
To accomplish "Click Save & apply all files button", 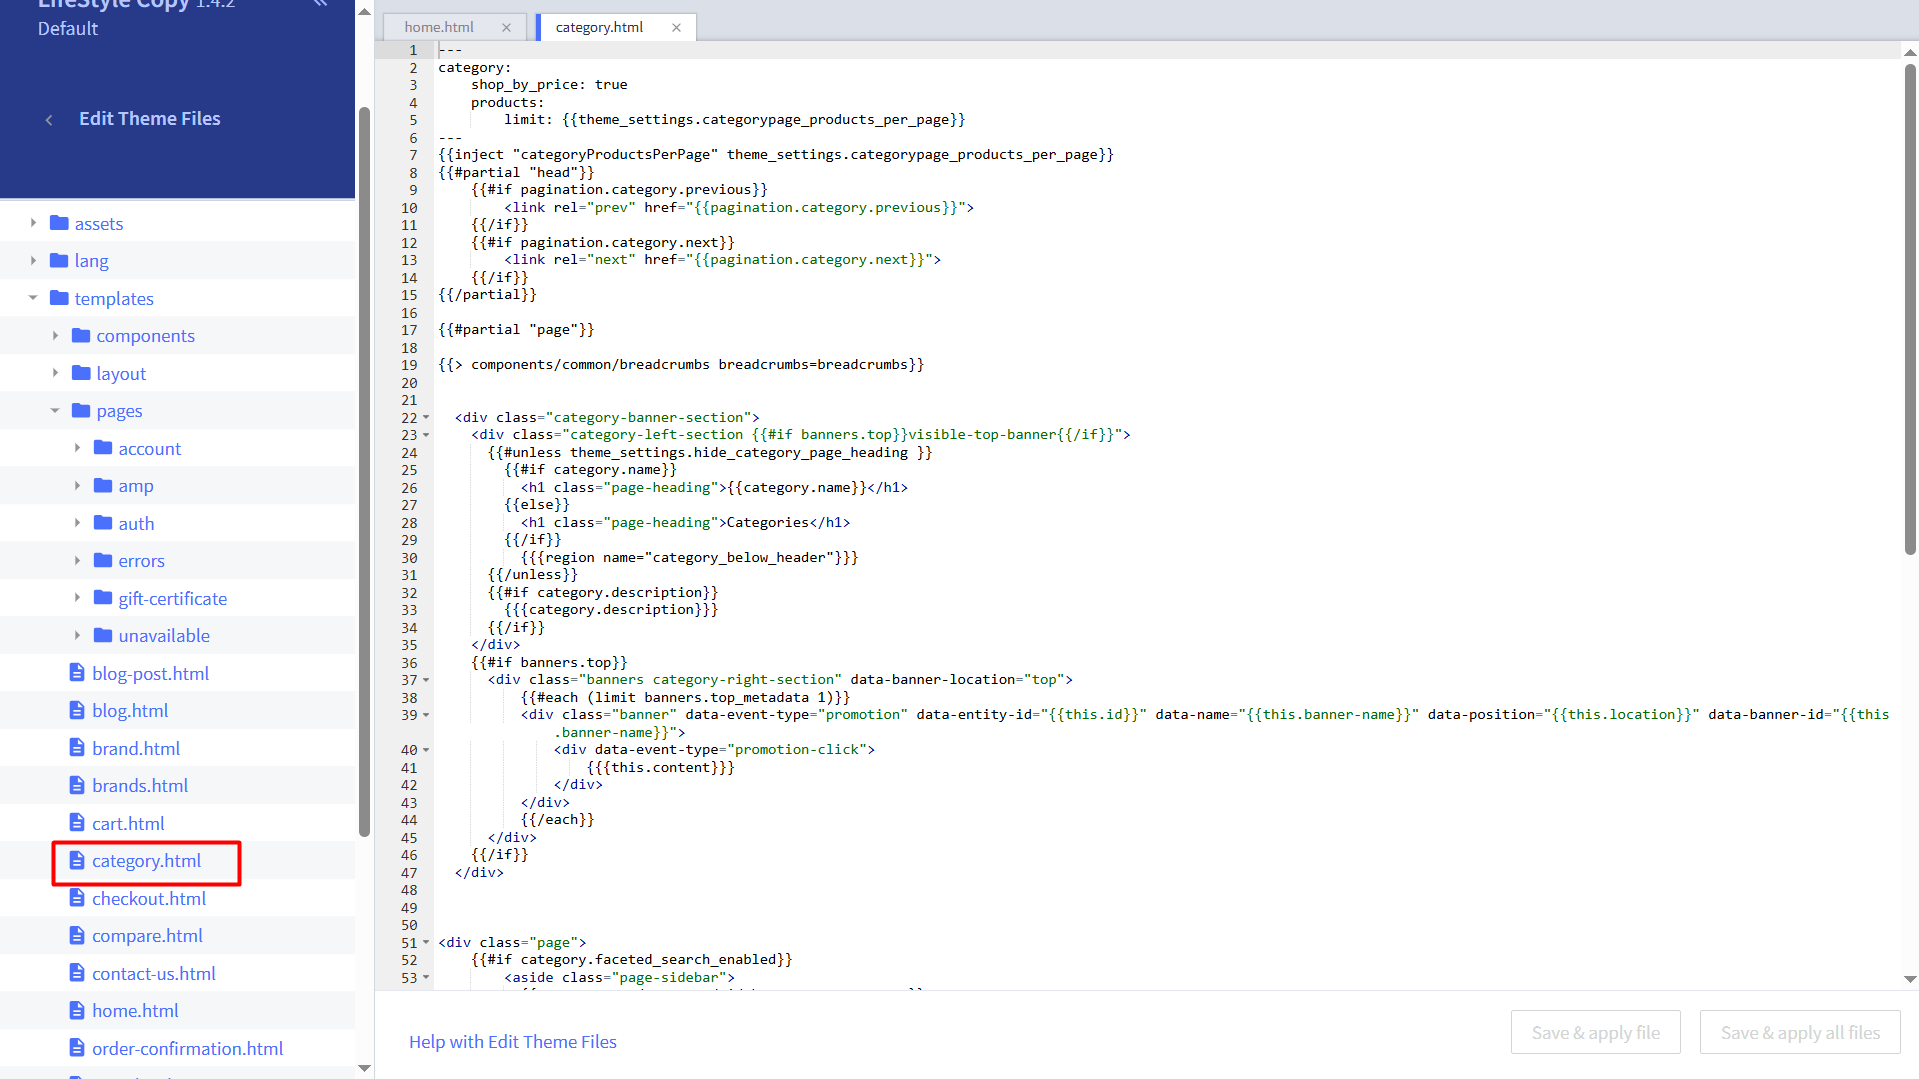I will (1799, 1032).
